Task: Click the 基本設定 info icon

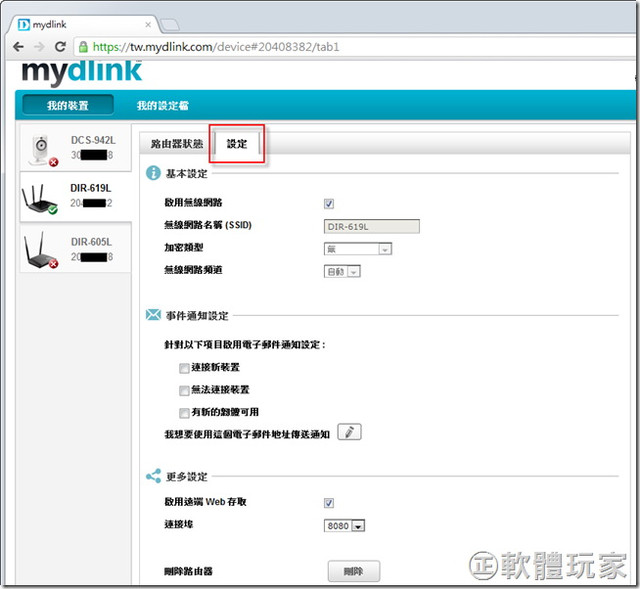Action: (x=153, y=173)
